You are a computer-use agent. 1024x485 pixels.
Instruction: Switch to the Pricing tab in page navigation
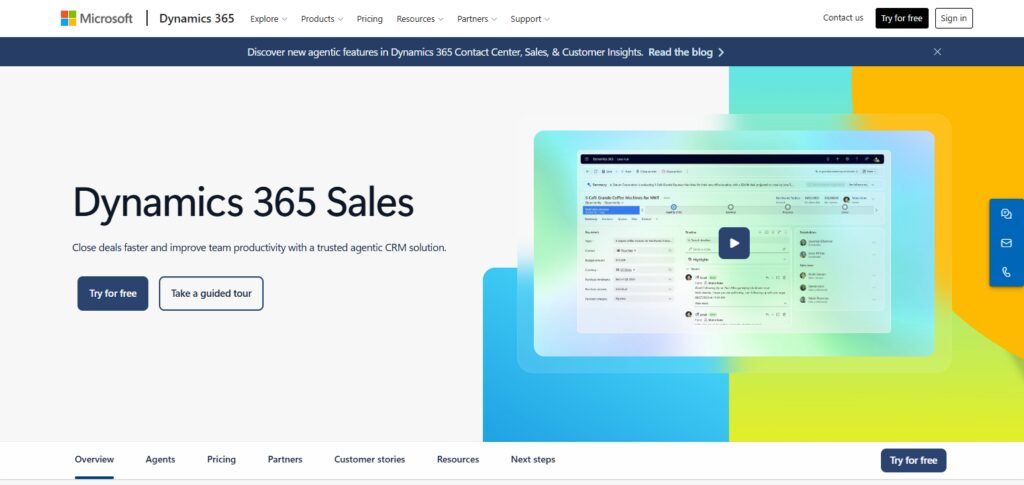(x=221, y=460)
